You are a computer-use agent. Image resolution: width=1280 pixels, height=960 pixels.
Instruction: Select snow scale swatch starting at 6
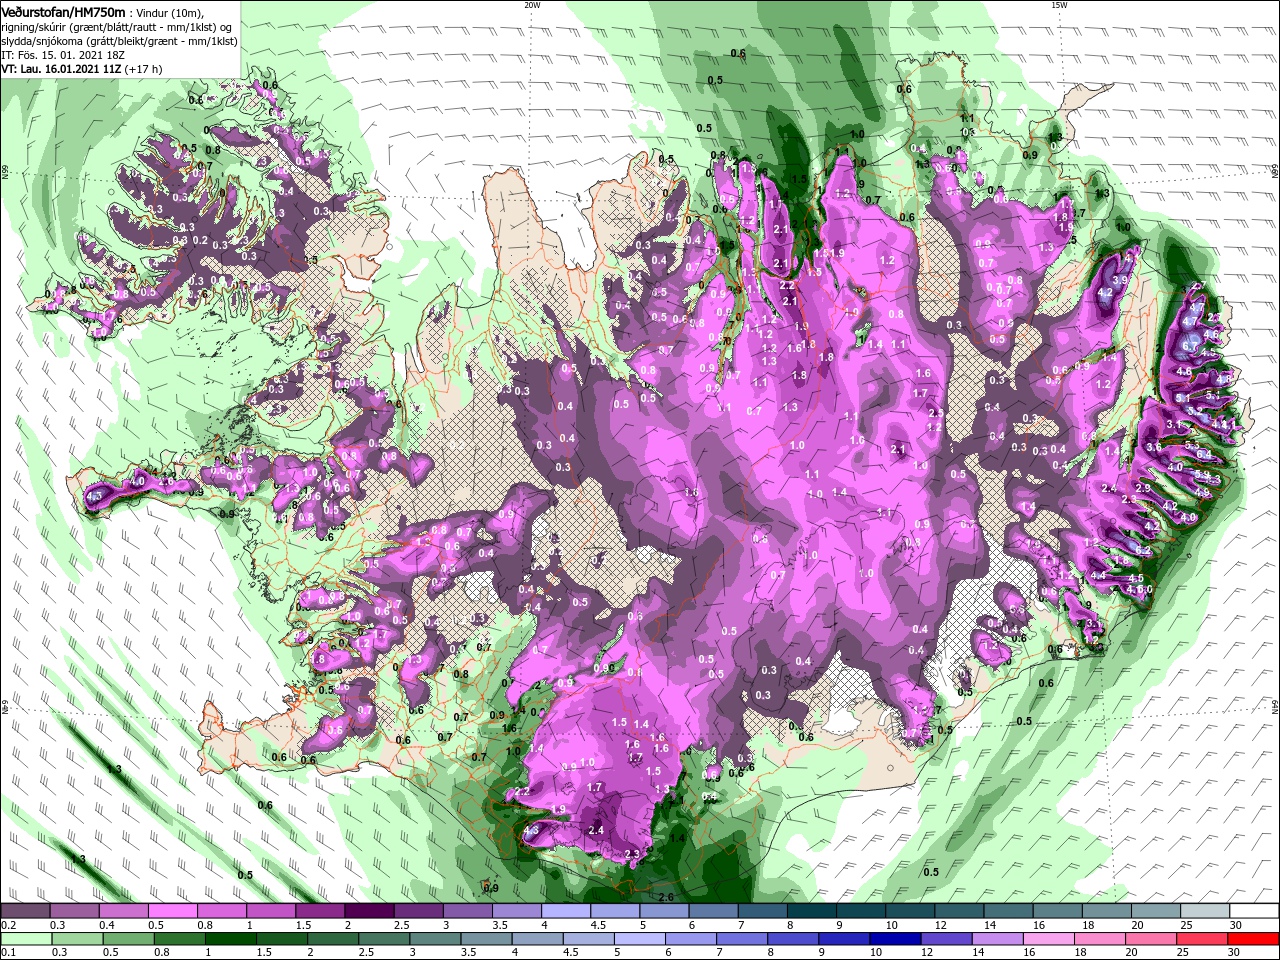click(713, 911)
